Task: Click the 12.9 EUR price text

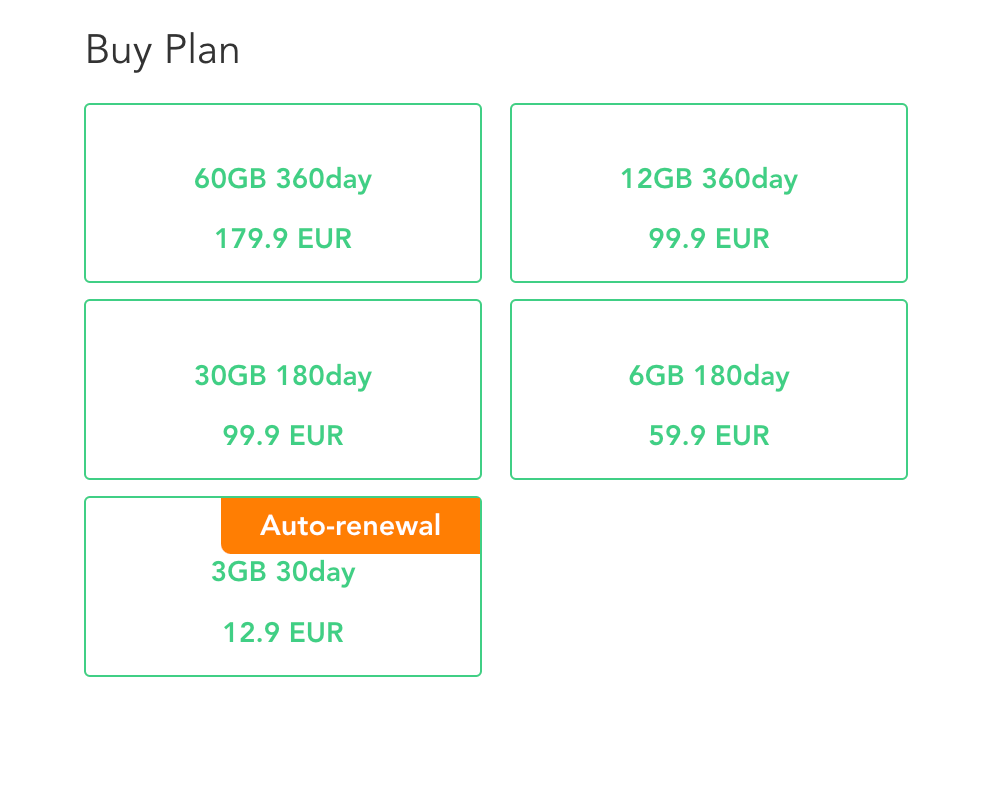Action: pyautogui.click(x=283, y=633)
